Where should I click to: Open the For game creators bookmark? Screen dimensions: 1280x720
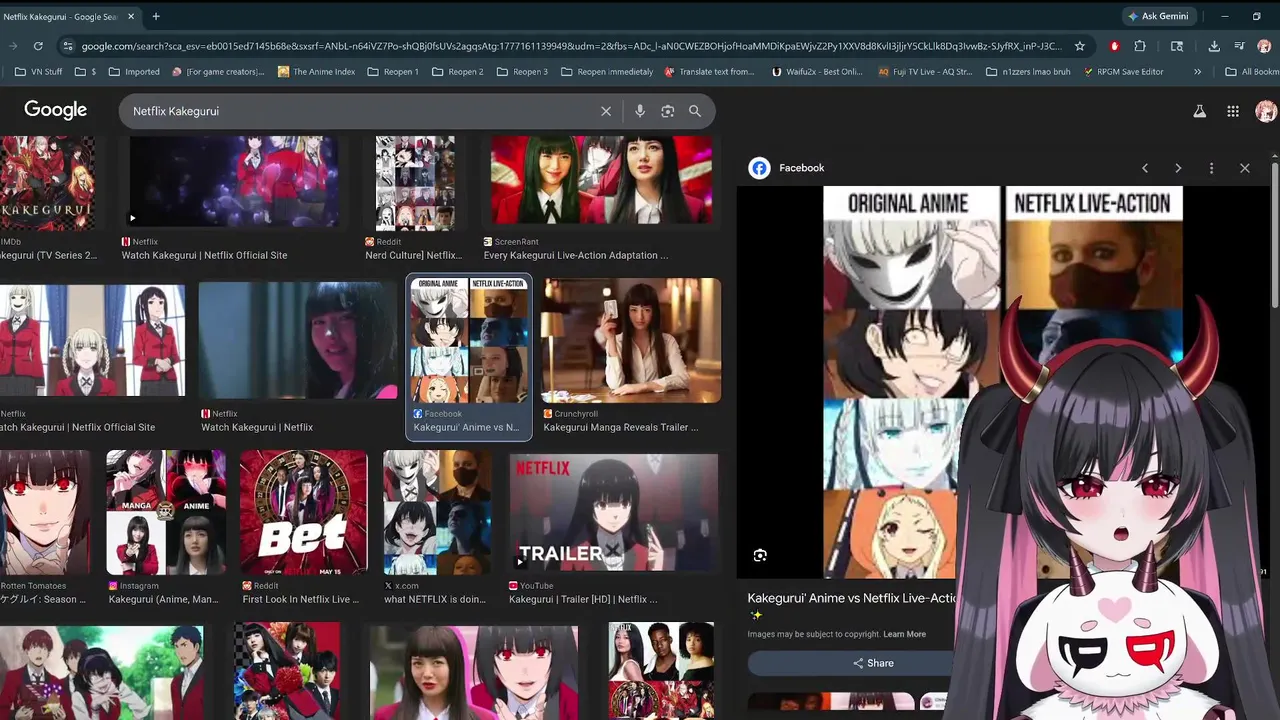pyautogui.click(x=218, y=72)
